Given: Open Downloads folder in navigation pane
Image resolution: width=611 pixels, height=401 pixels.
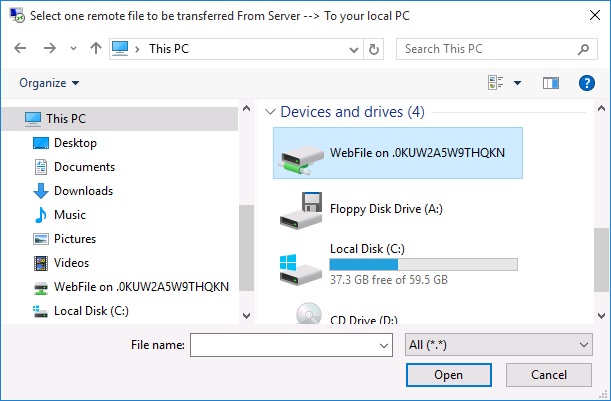Looking at the screenshot, I should [x=83, y=191].
